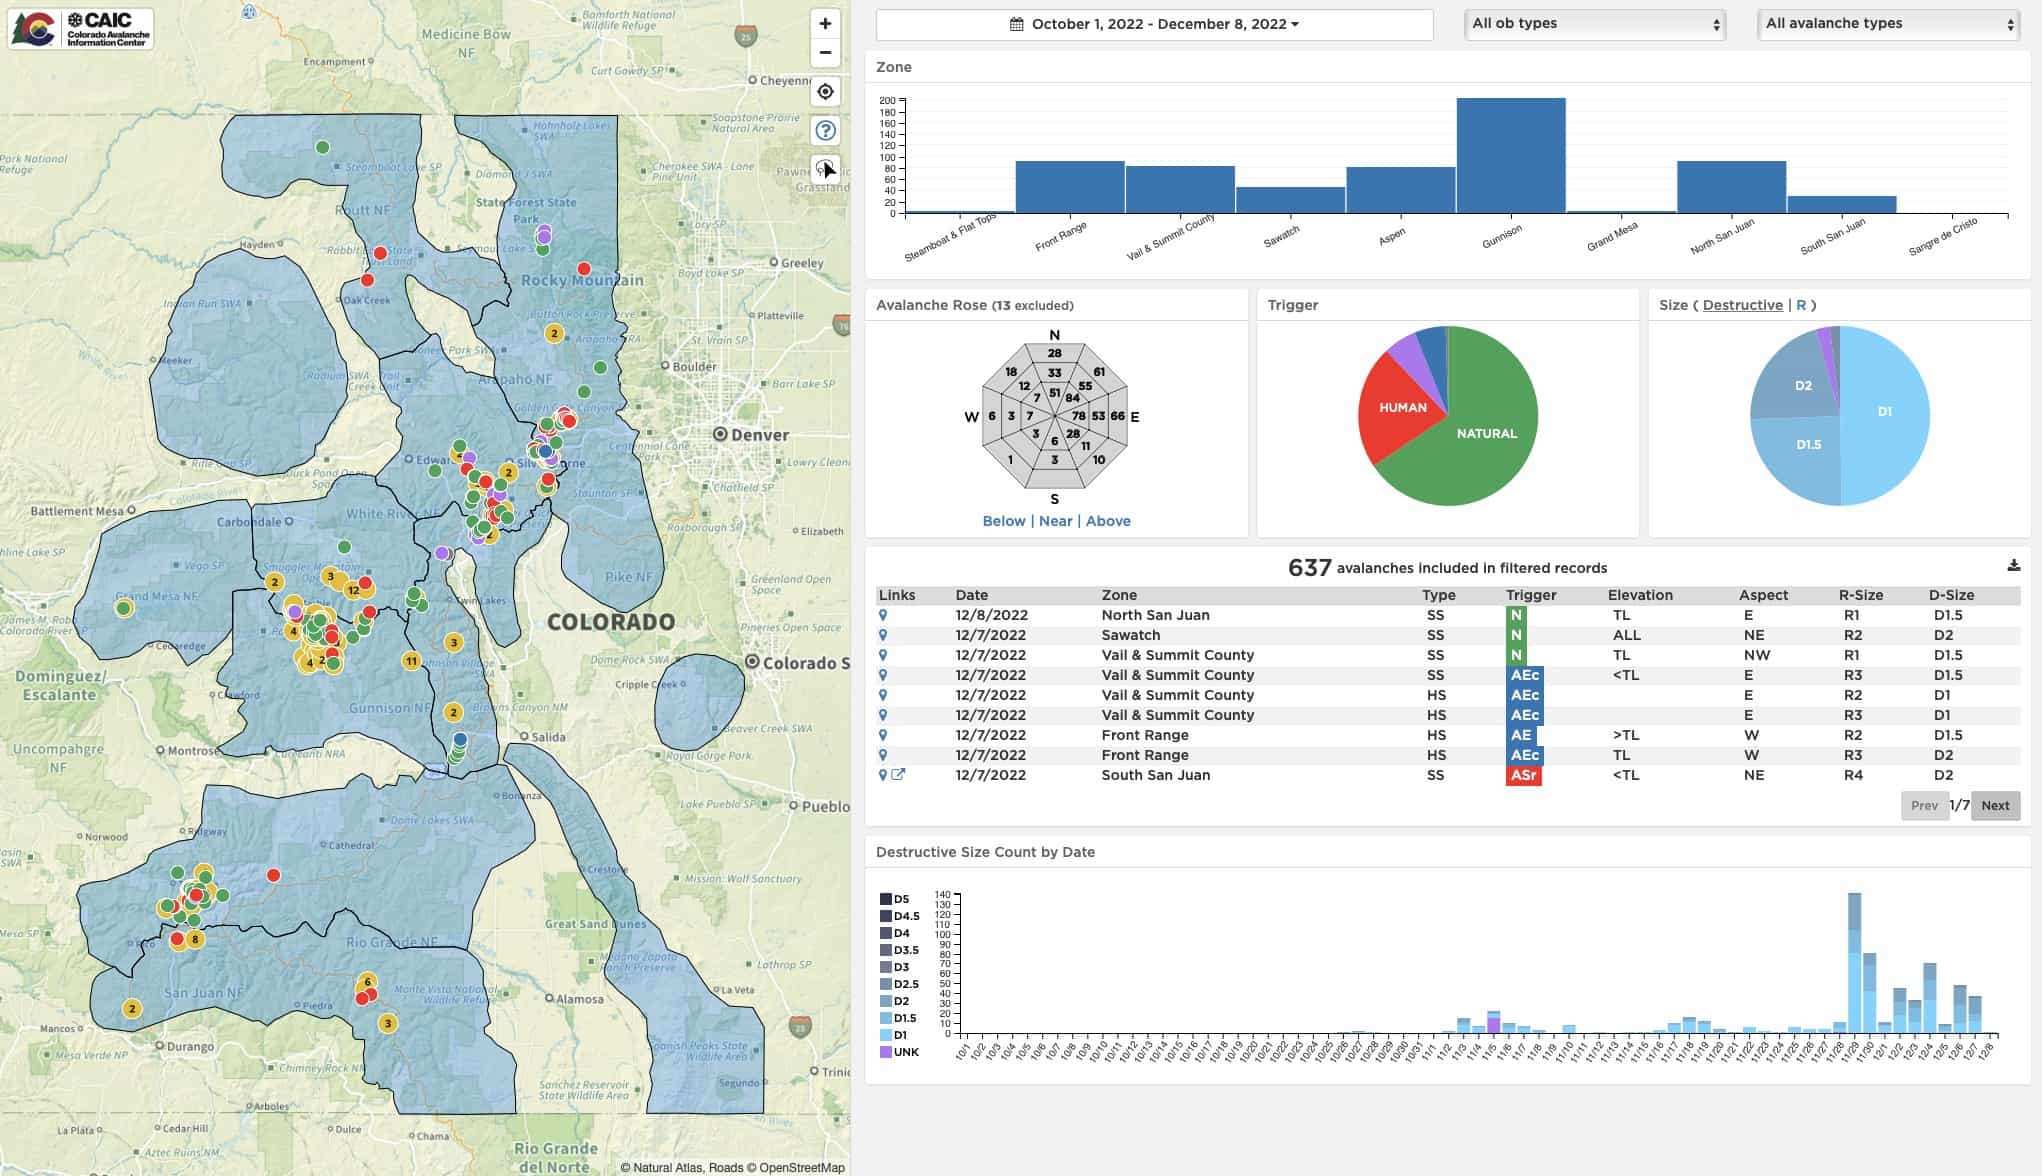Click map pin for South San Juan row
The image size is (2042, 1176).
pyautogui.click(x=883, y=775)
